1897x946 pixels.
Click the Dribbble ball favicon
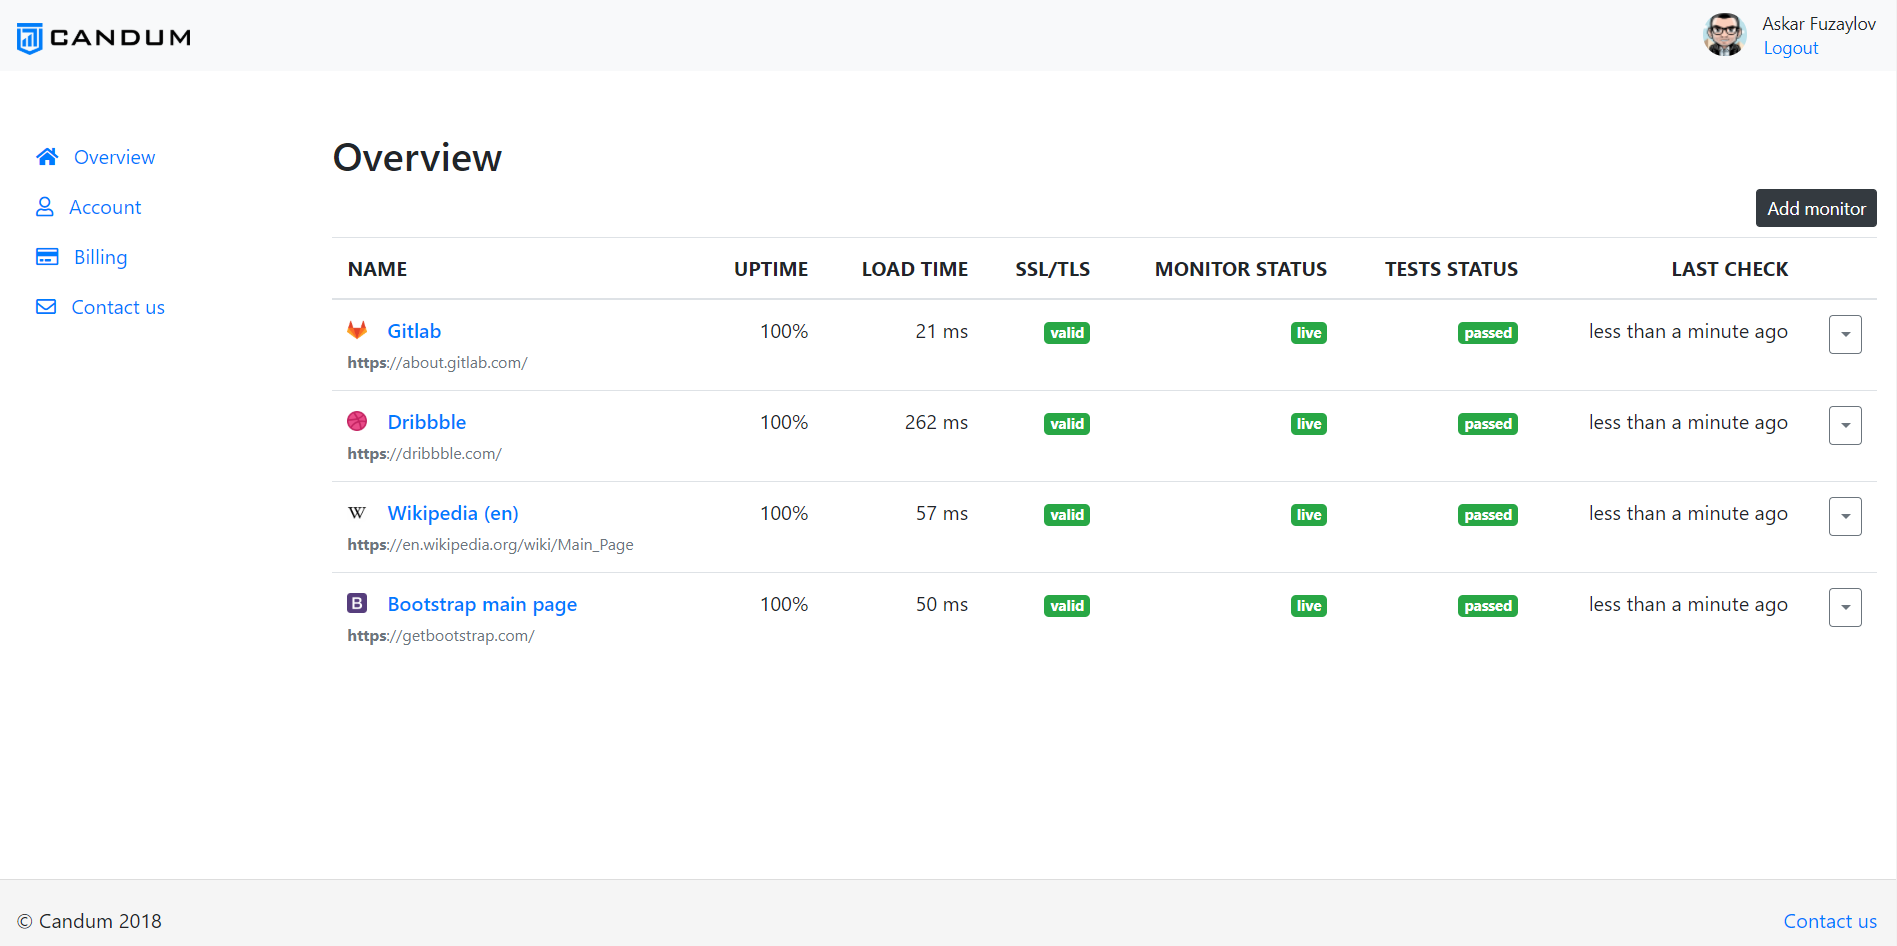tap(357, 421)
